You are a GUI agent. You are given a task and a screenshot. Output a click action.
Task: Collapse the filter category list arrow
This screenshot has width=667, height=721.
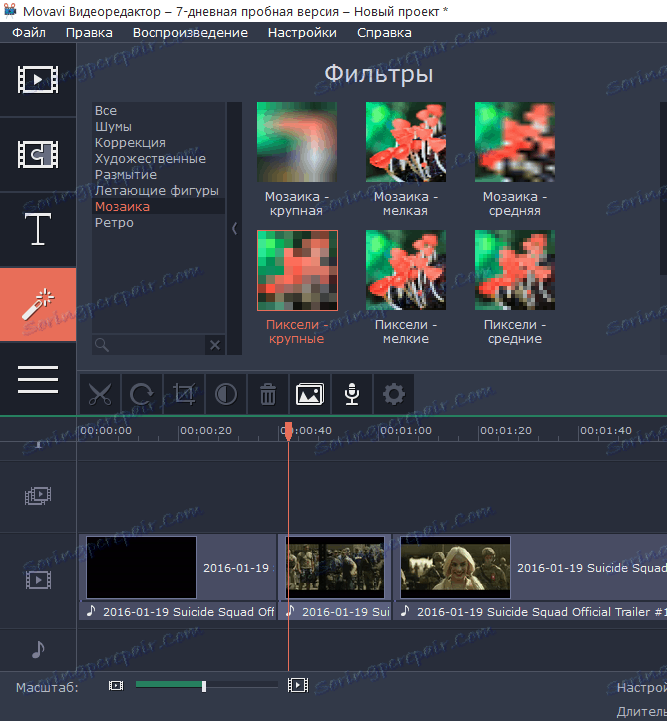[x=234, y=229]
